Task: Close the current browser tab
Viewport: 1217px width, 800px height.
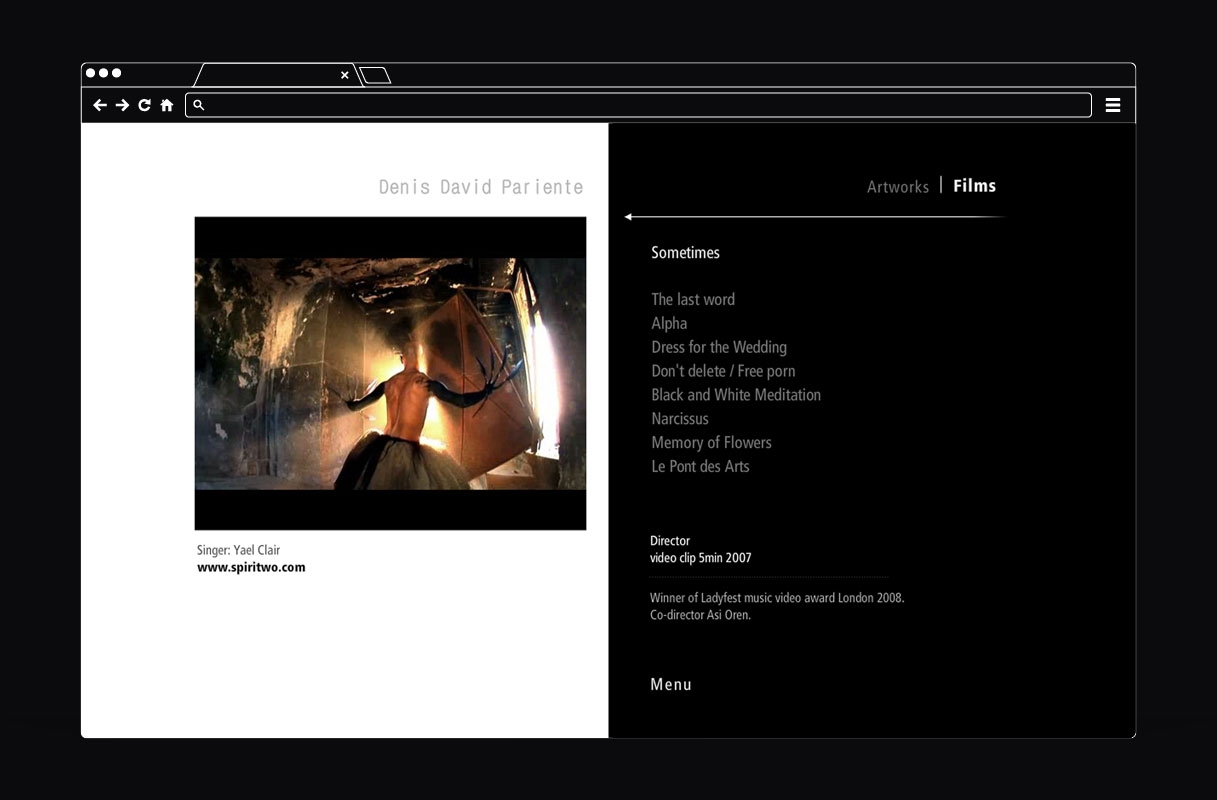Action: pyautogui.click(x=345, y=75)
